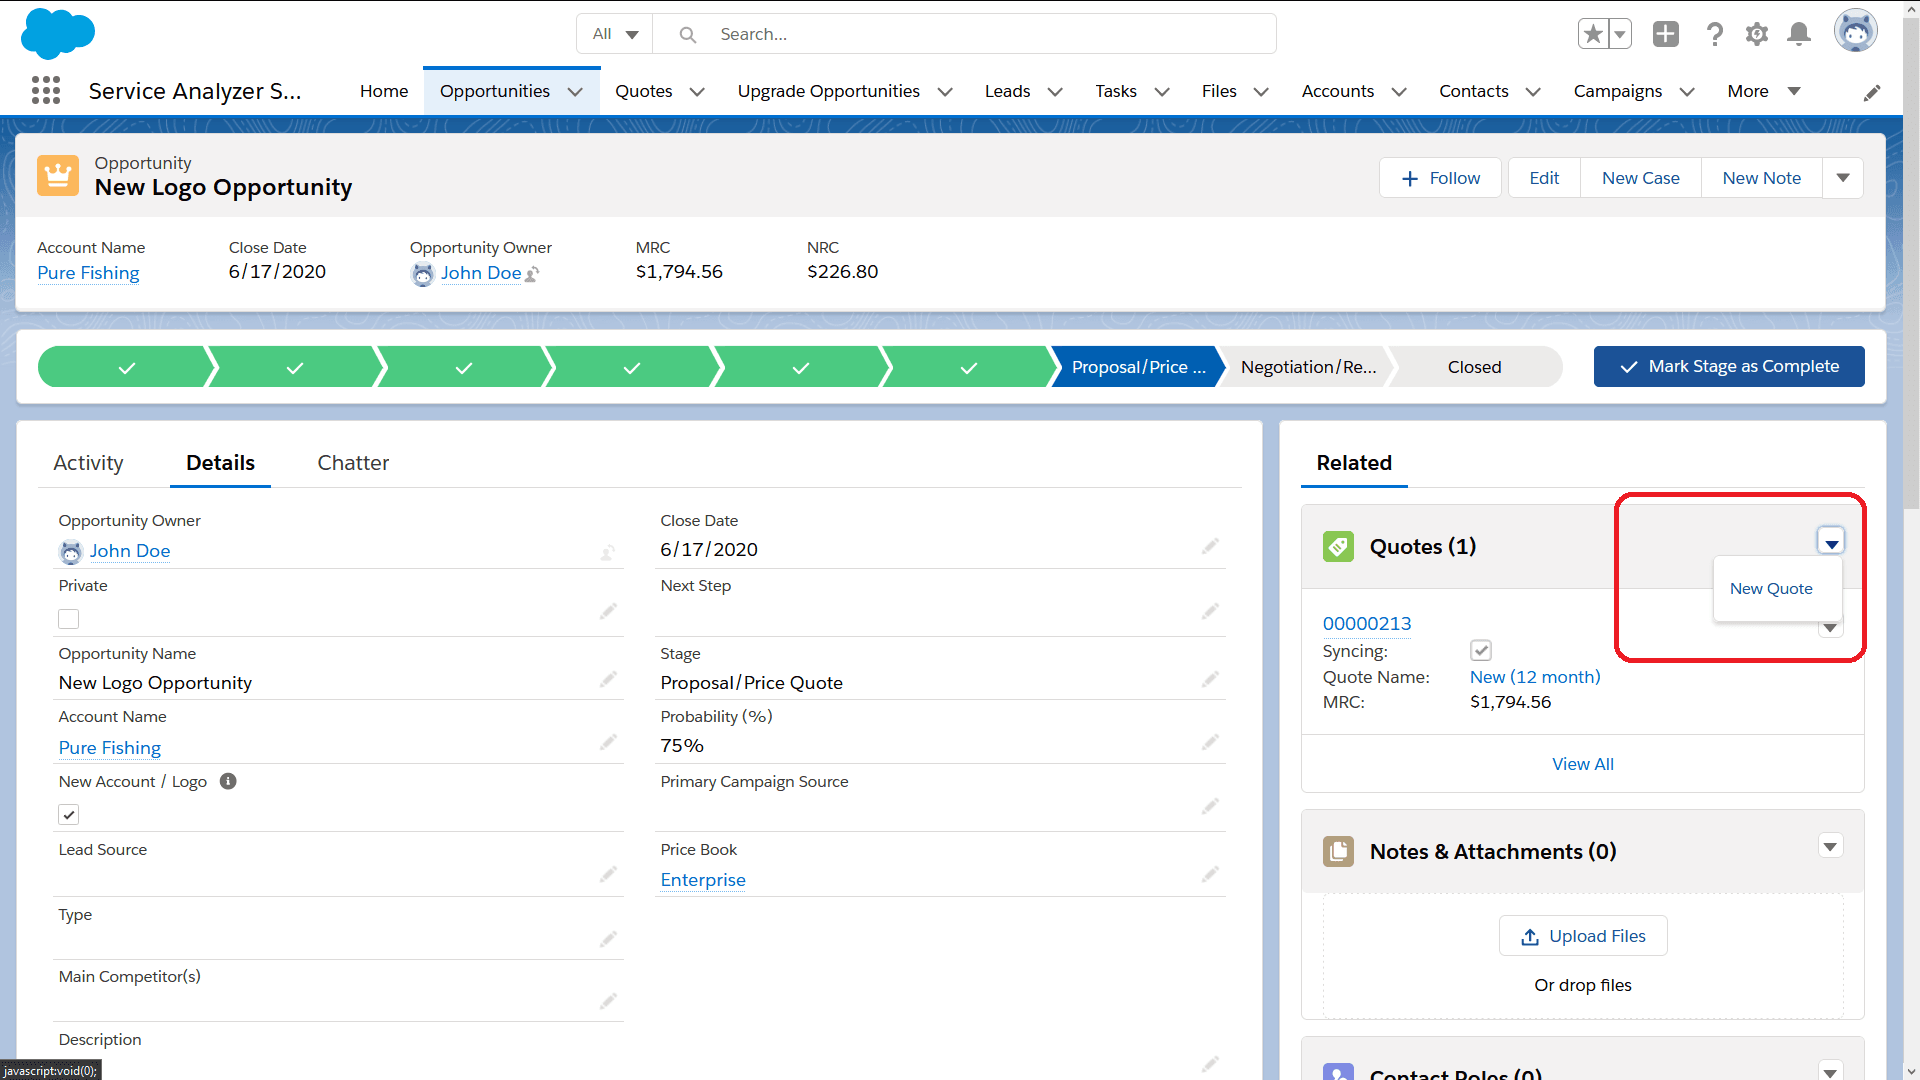Edit navigation bar pencil icon
Image resolution: width=1920 pixels, height=1080 pixels.
(x=1872, y=92)
